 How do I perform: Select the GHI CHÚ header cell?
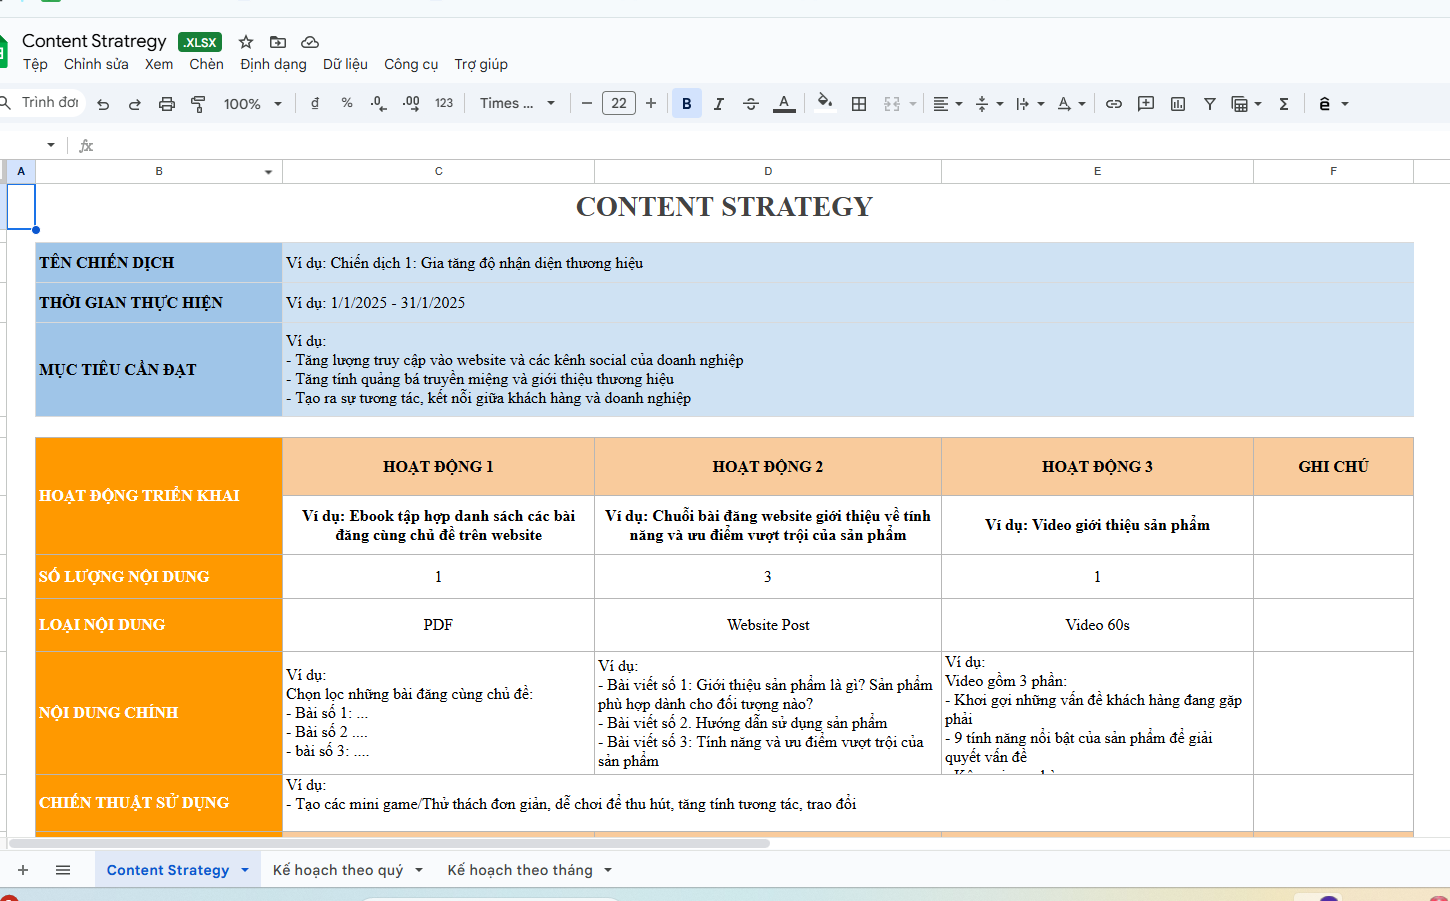(x=1333, y=467)
